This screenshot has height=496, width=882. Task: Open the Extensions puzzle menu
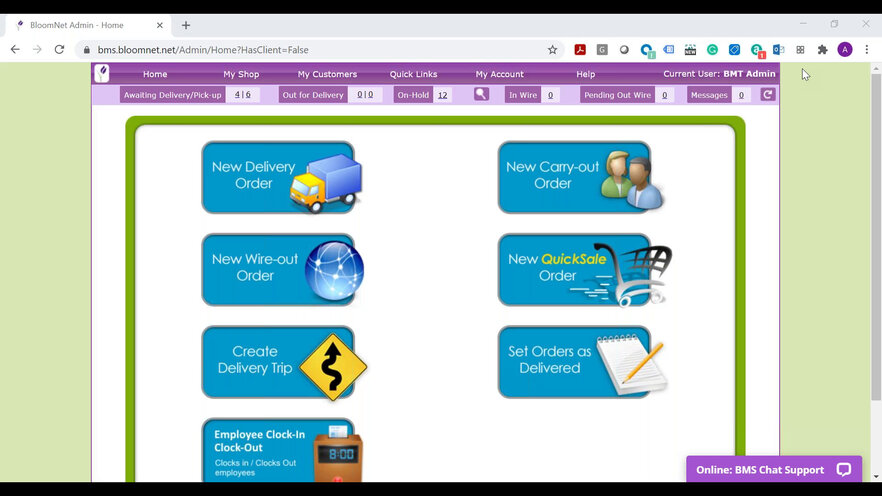pos(822,49)
